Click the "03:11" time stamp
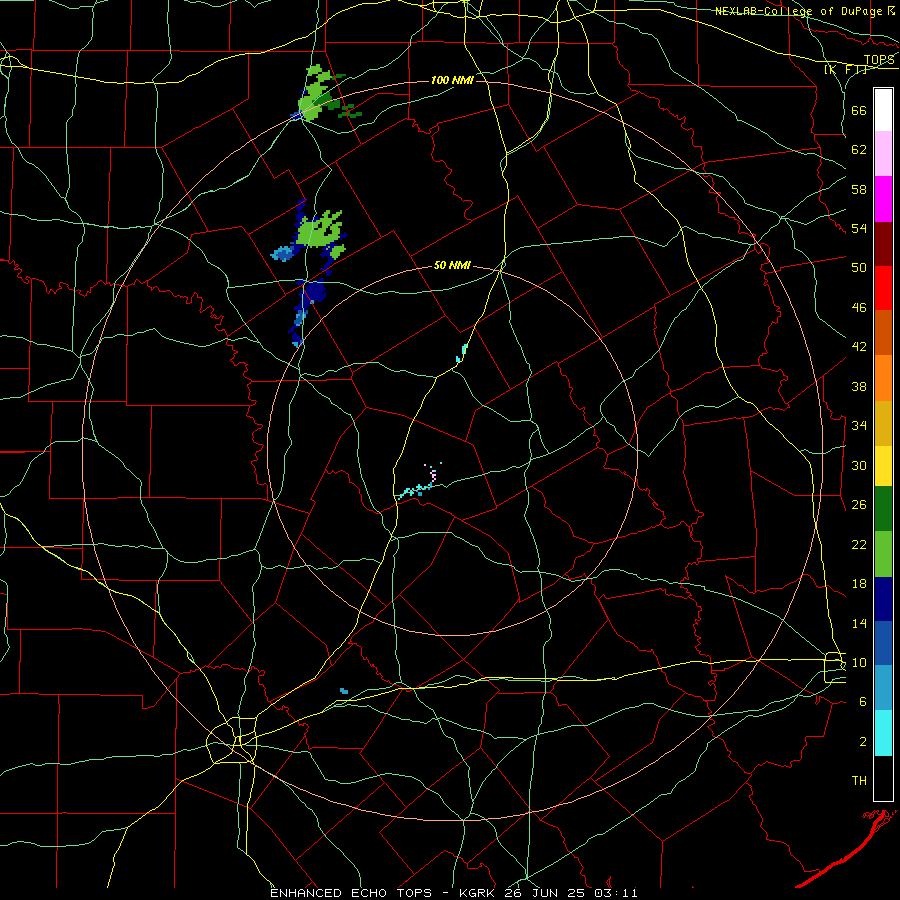The height and width of the screenshot is (900, 900). [616, 893]
